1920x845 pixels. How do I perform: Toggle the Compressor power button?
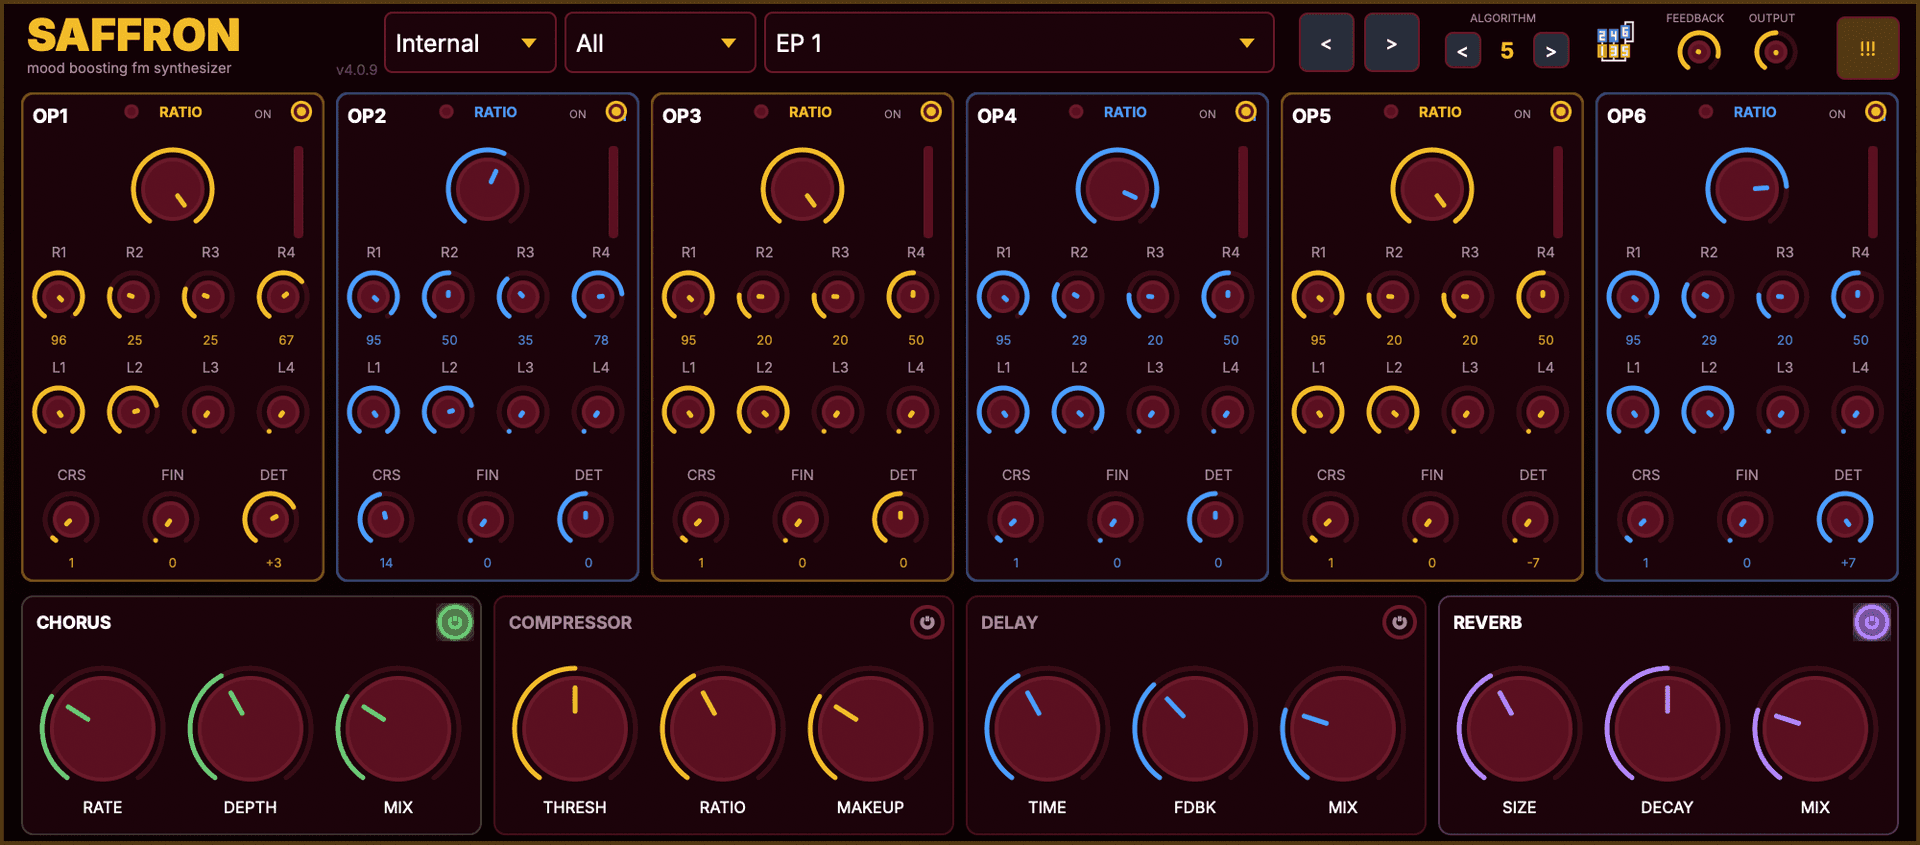pos(927,622)
